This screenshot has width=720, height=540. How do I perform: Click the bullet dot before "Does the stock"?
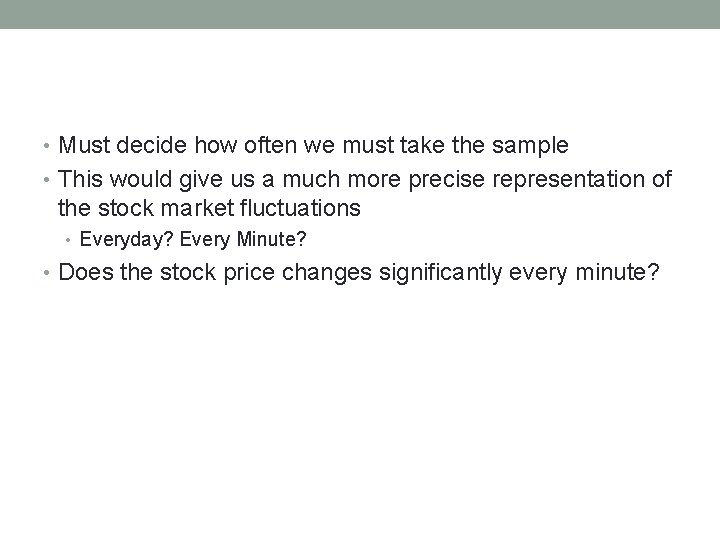50,273
